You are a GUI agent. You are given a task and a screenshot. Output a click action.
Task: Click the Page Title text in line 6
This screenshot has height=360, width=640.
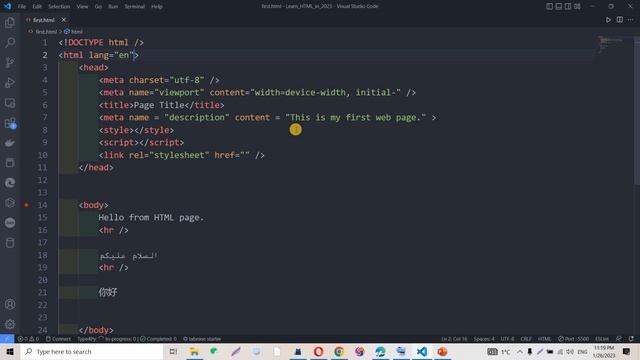pos(159,105)
